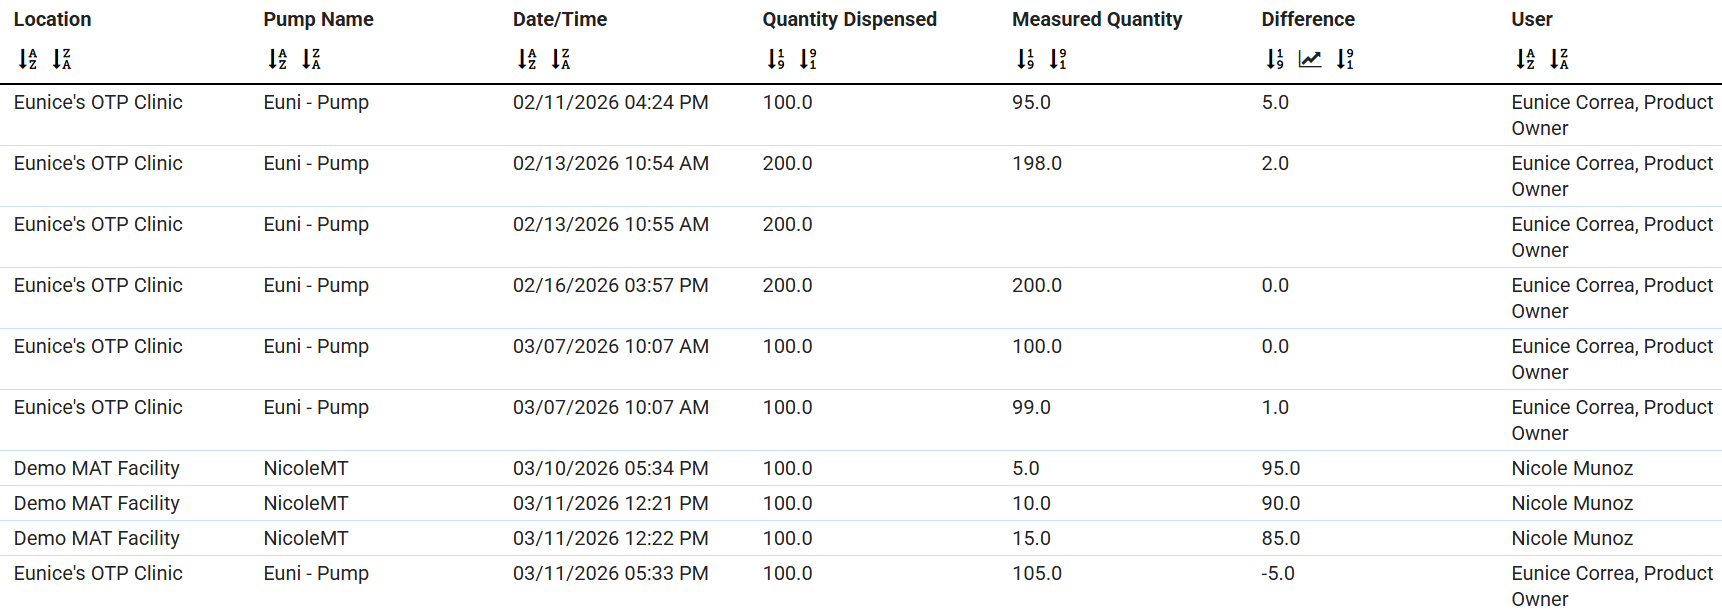This screenshot has width=1722, height=612.
Task: Sort Date/Time column descending
Action: click(x=561, y=60)
